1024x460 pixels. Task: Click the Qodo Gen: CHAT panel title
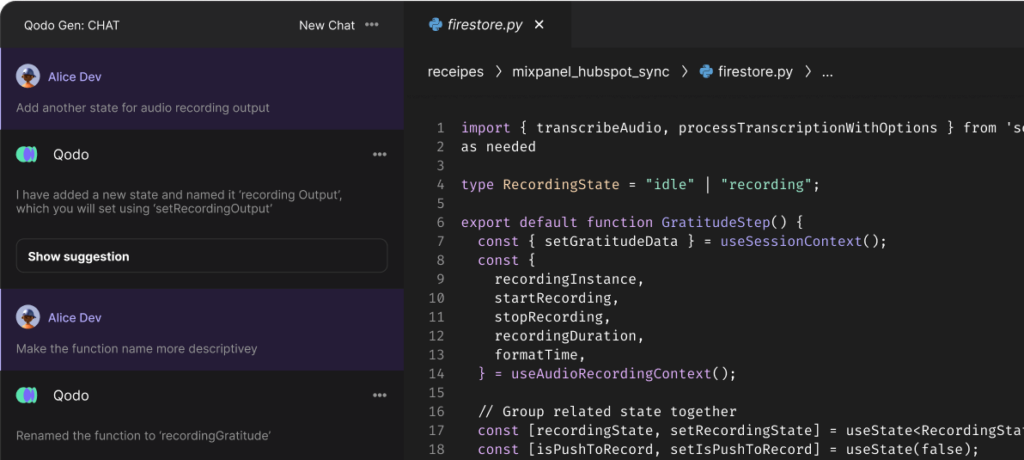point(72,25)
